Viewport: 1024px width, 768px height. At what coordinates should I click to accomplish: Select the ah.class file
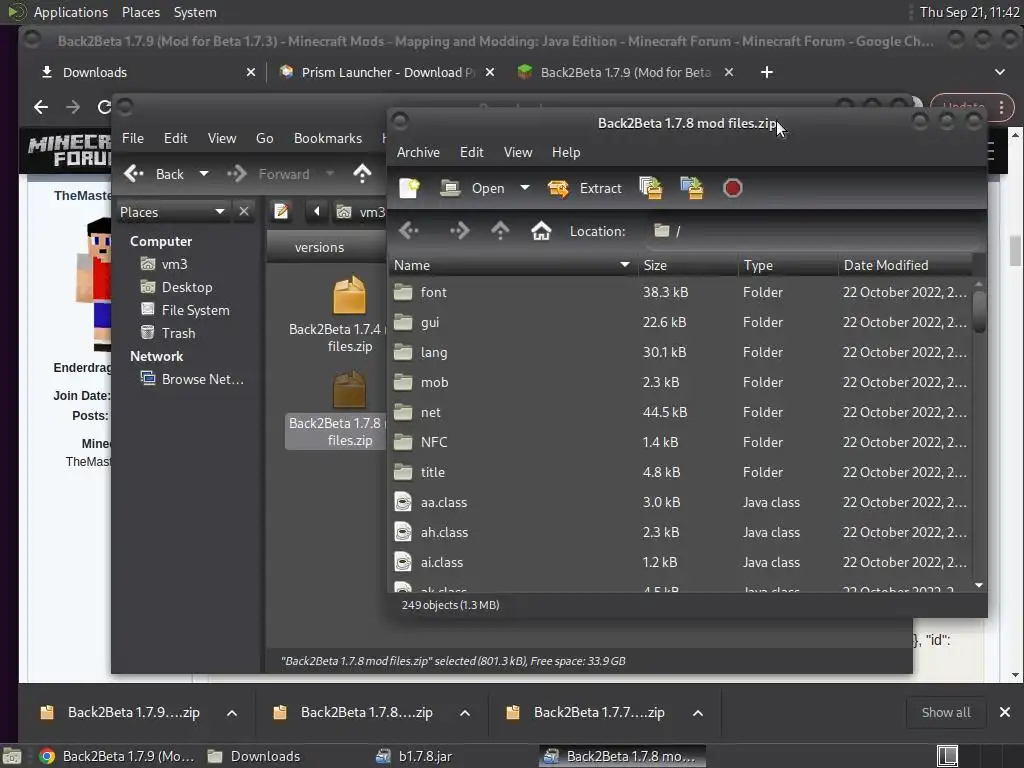pyautogui.click(x=680, y=532)
